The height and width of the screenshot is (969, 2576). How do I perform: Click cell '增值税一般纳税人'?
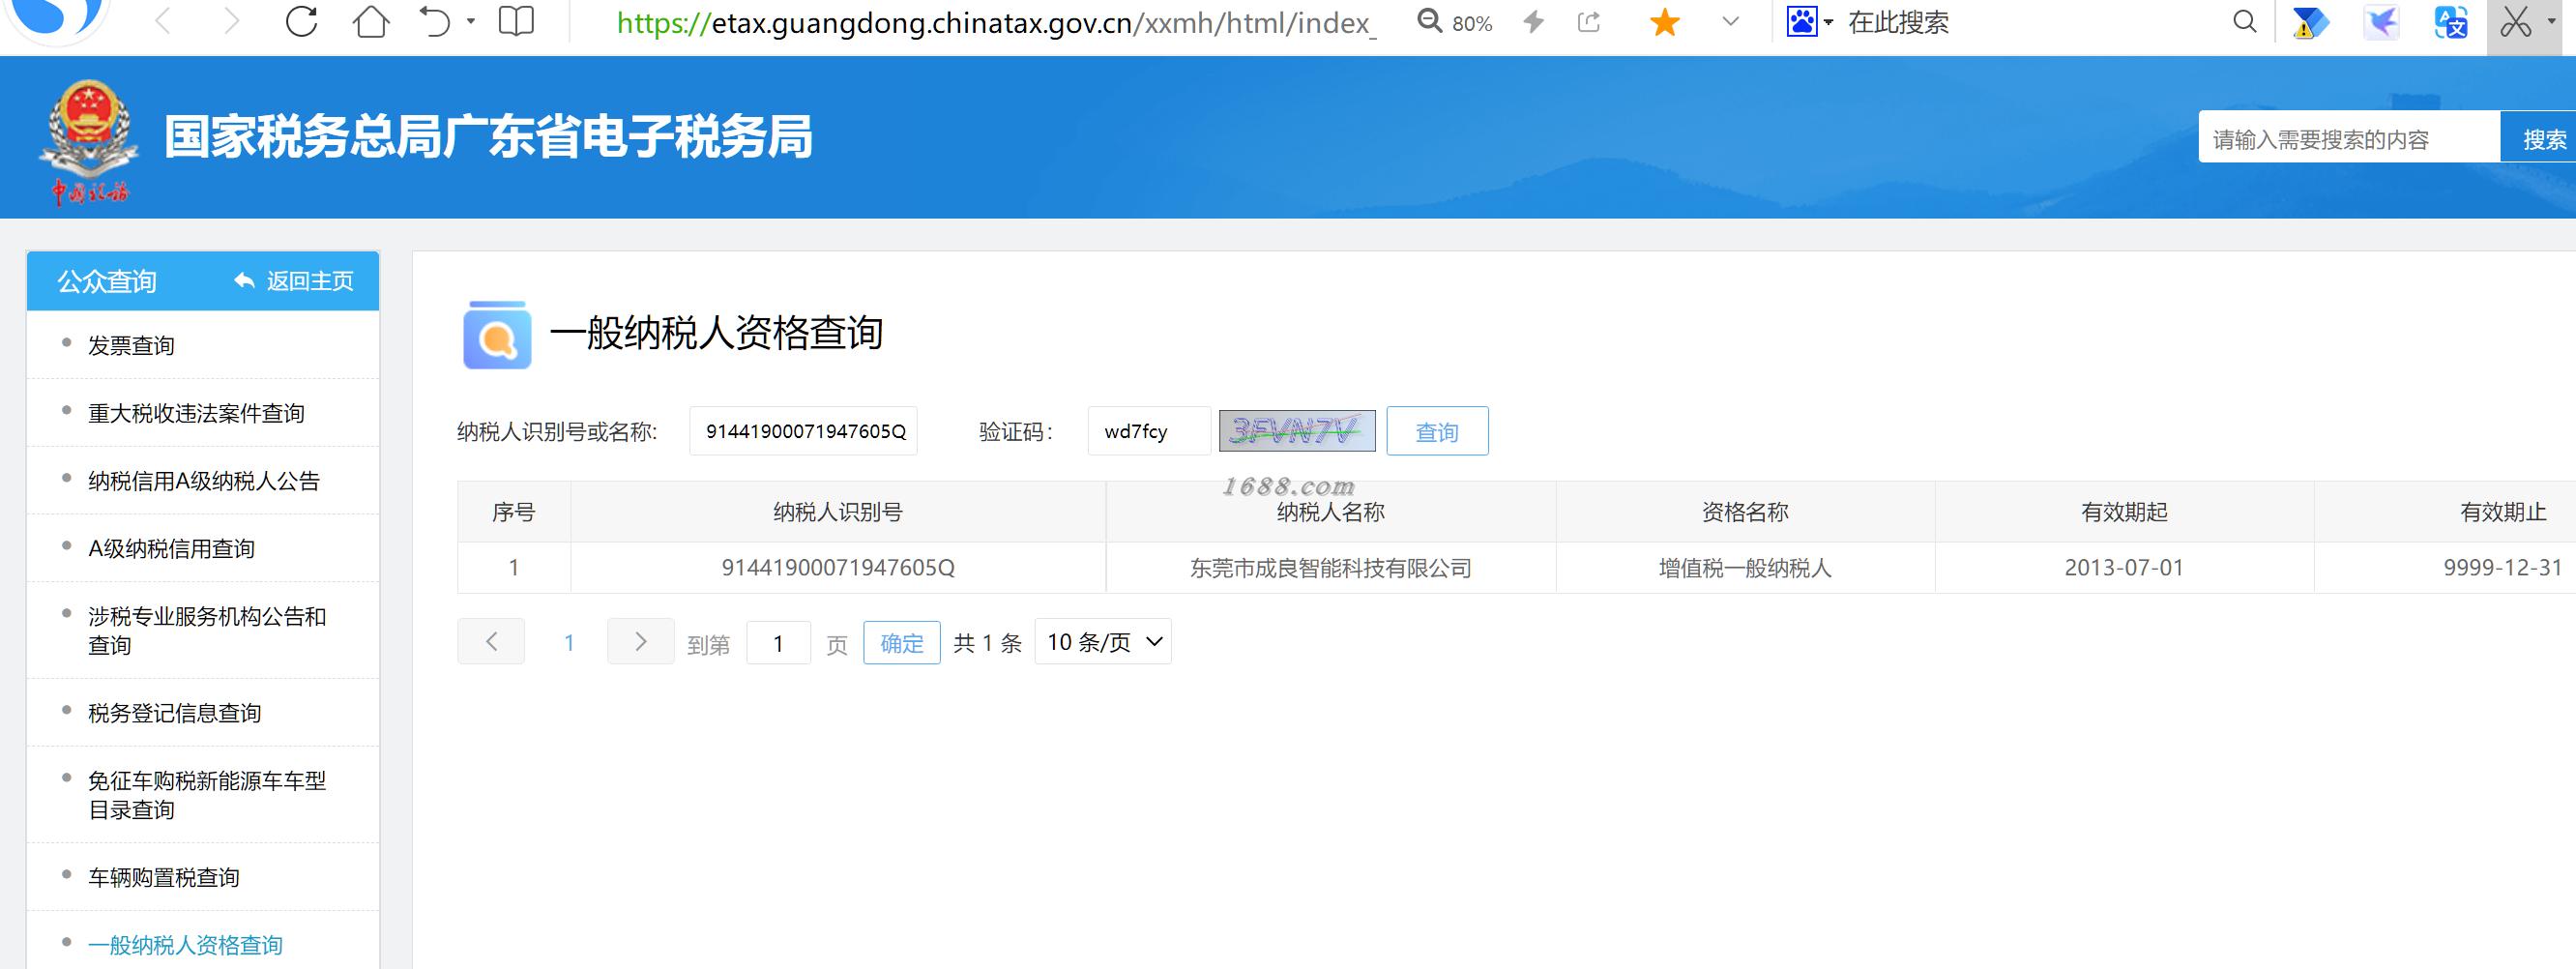[x=1745, y=568]
